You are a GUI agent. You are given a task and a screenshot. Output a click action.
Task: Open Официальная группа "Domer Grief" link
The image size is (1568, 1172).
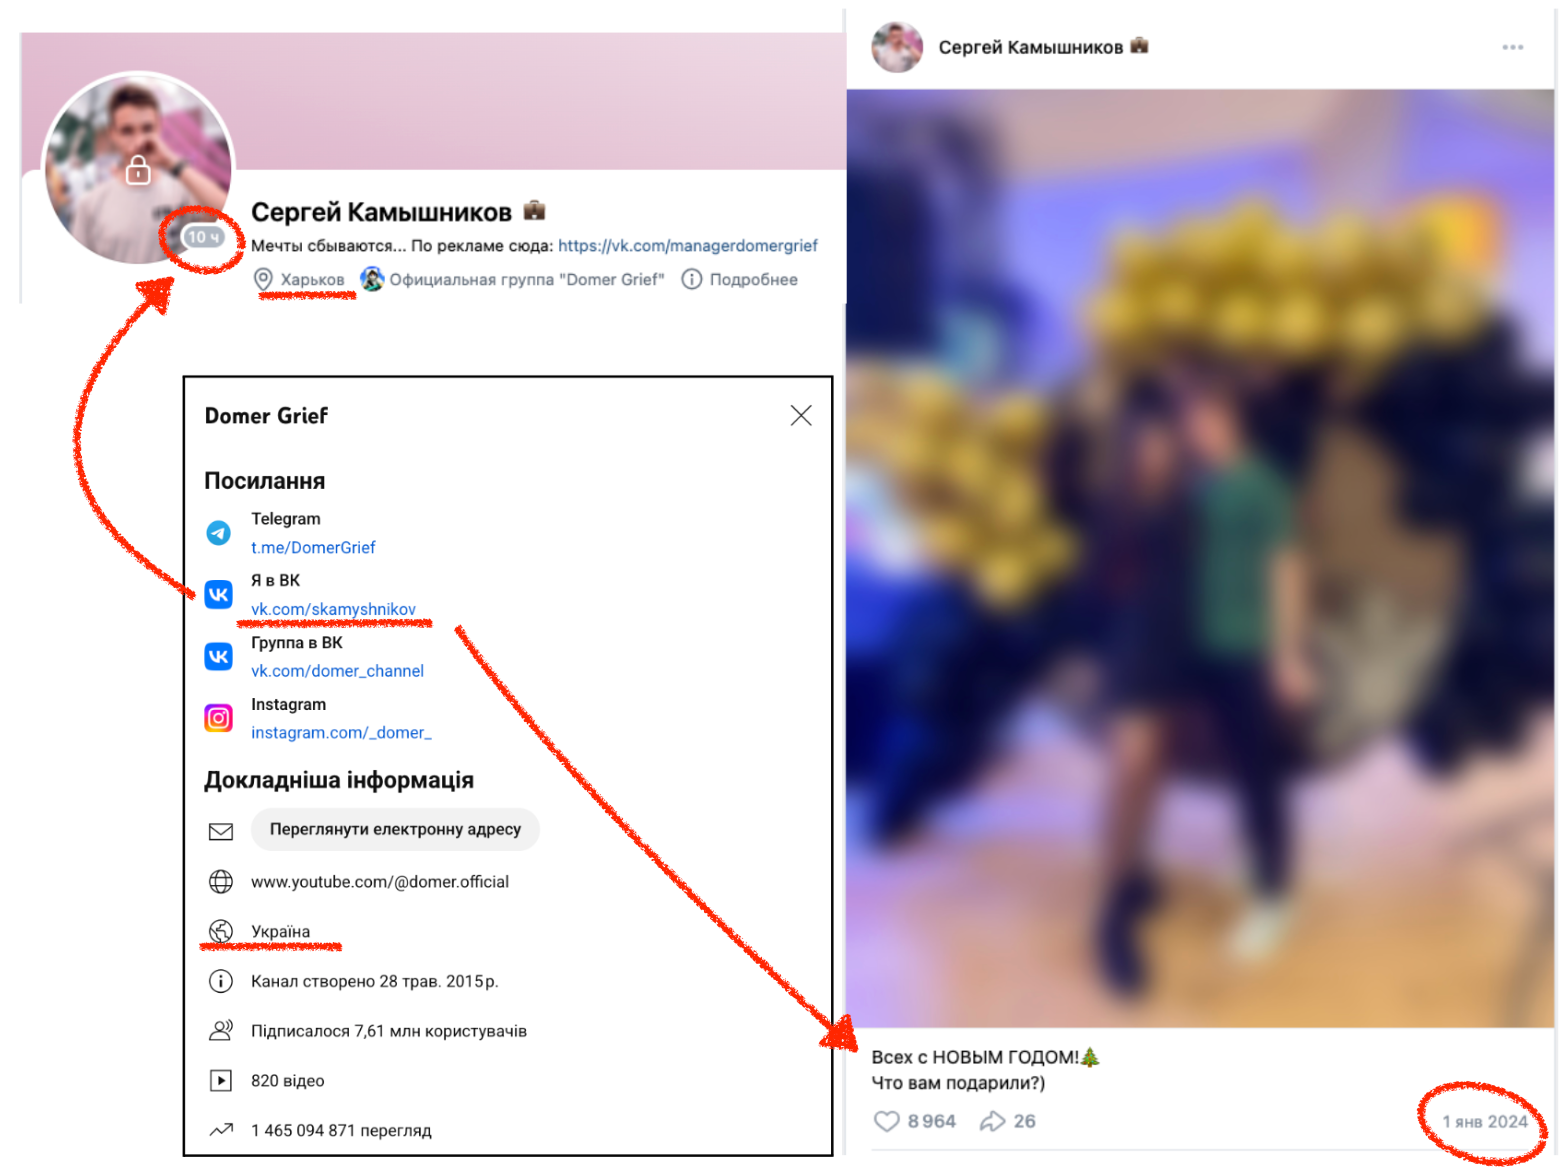pyautogui.click(x=526, y=279)
